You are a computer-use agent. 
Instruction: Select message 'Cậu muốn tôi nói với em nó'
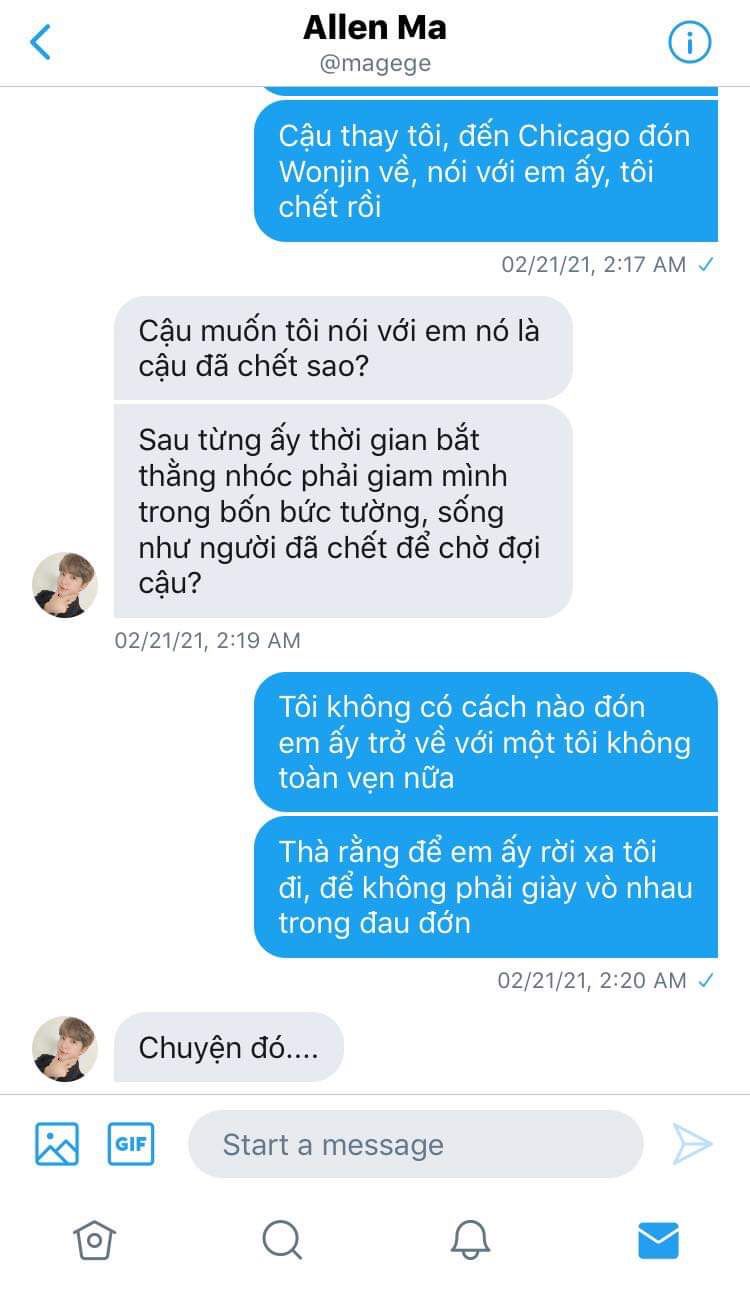pos(343,348)
